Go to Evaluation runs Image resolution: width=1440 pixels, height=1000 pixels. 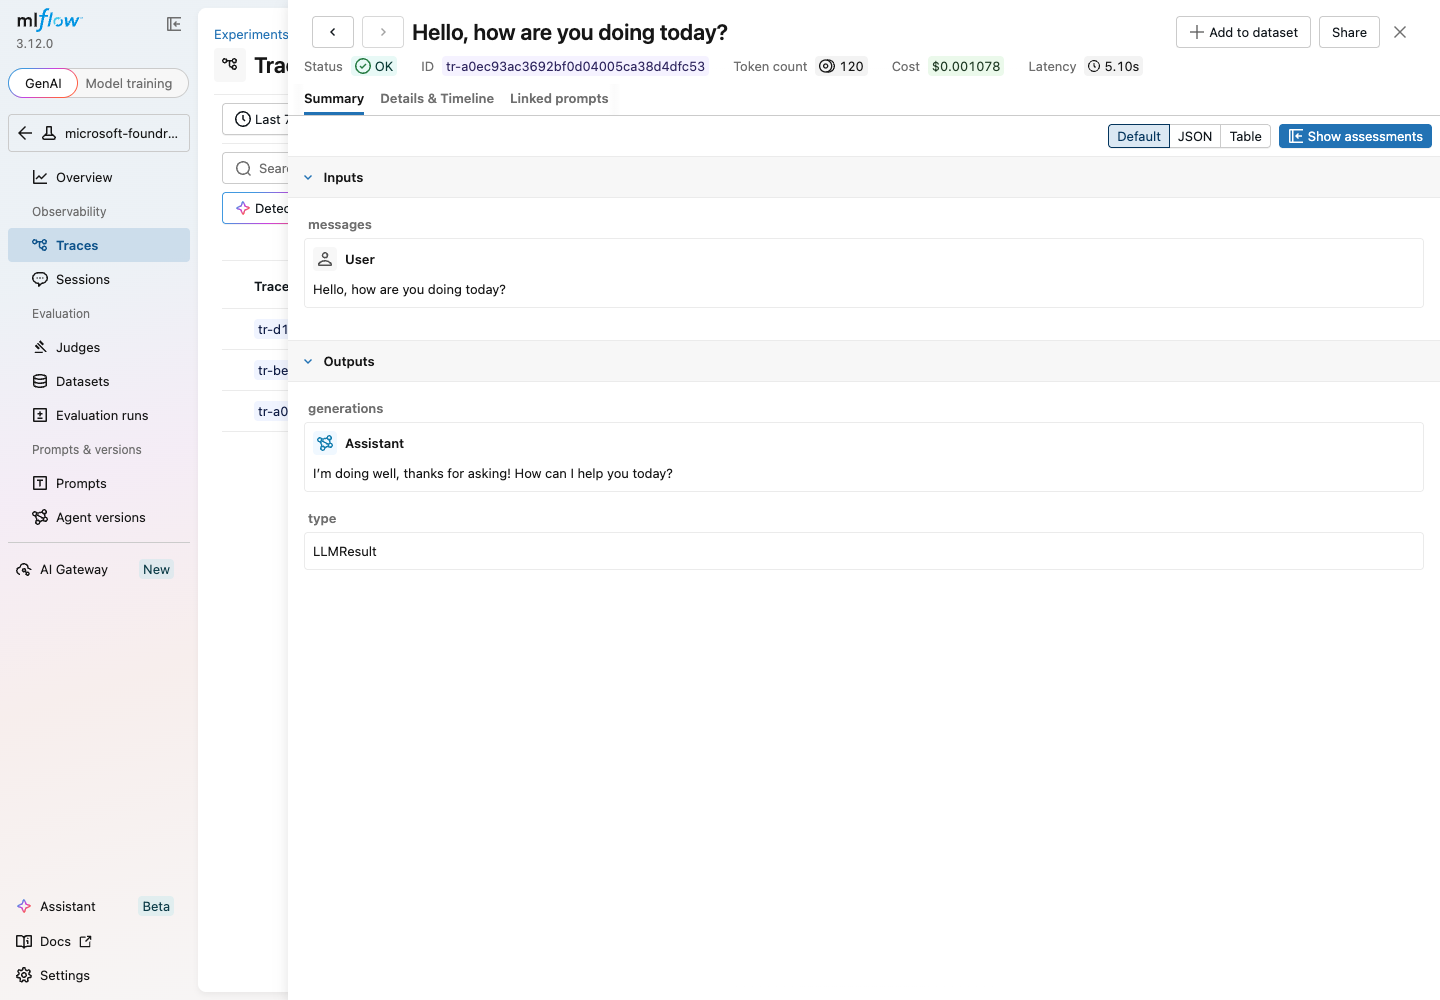99,415
